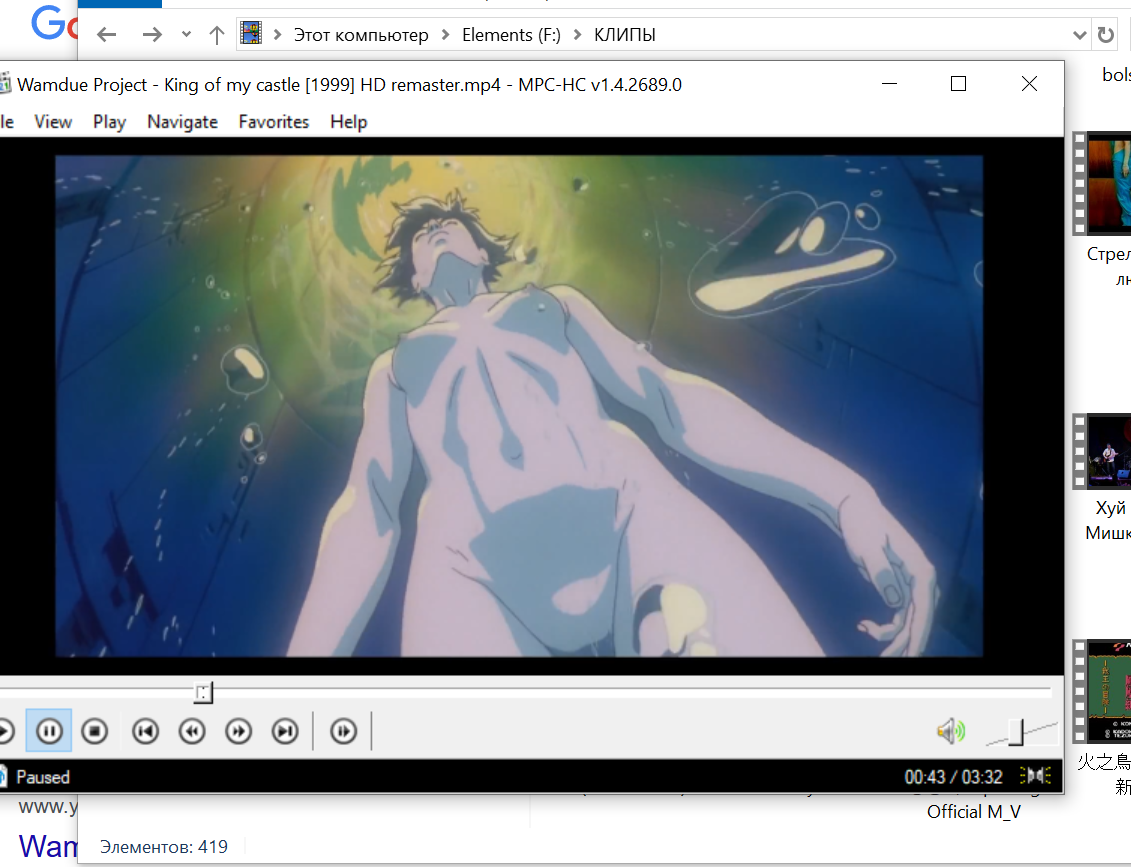The width and height of the screenshot is (1131, 867).
Task: Minimize the MPC-HC window
Action: (889, 84)
